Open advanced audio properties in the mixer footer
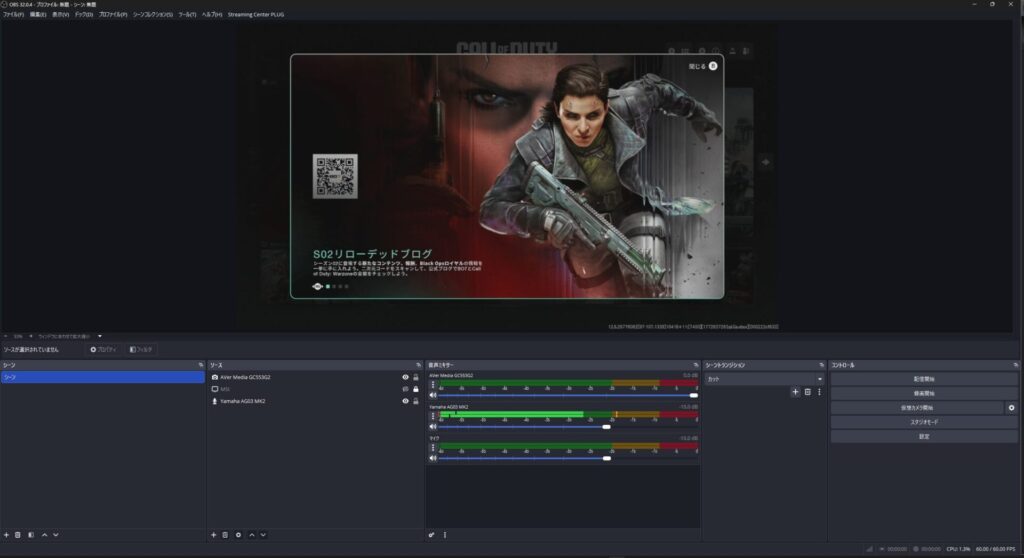This screenshot has width=1024, height=558. pos(431,535)
